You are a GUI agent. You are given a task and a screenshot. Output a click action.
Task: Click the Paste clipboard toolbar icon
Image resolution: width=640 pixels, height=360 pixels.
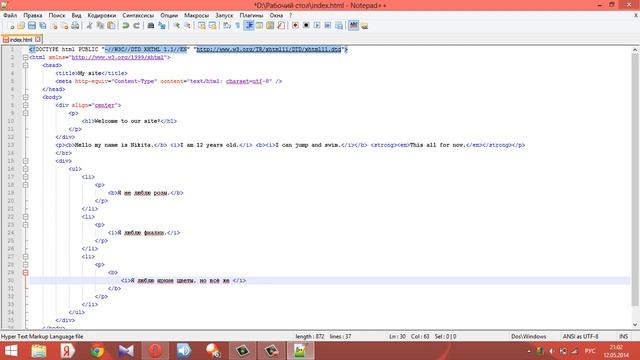(111, 26)
